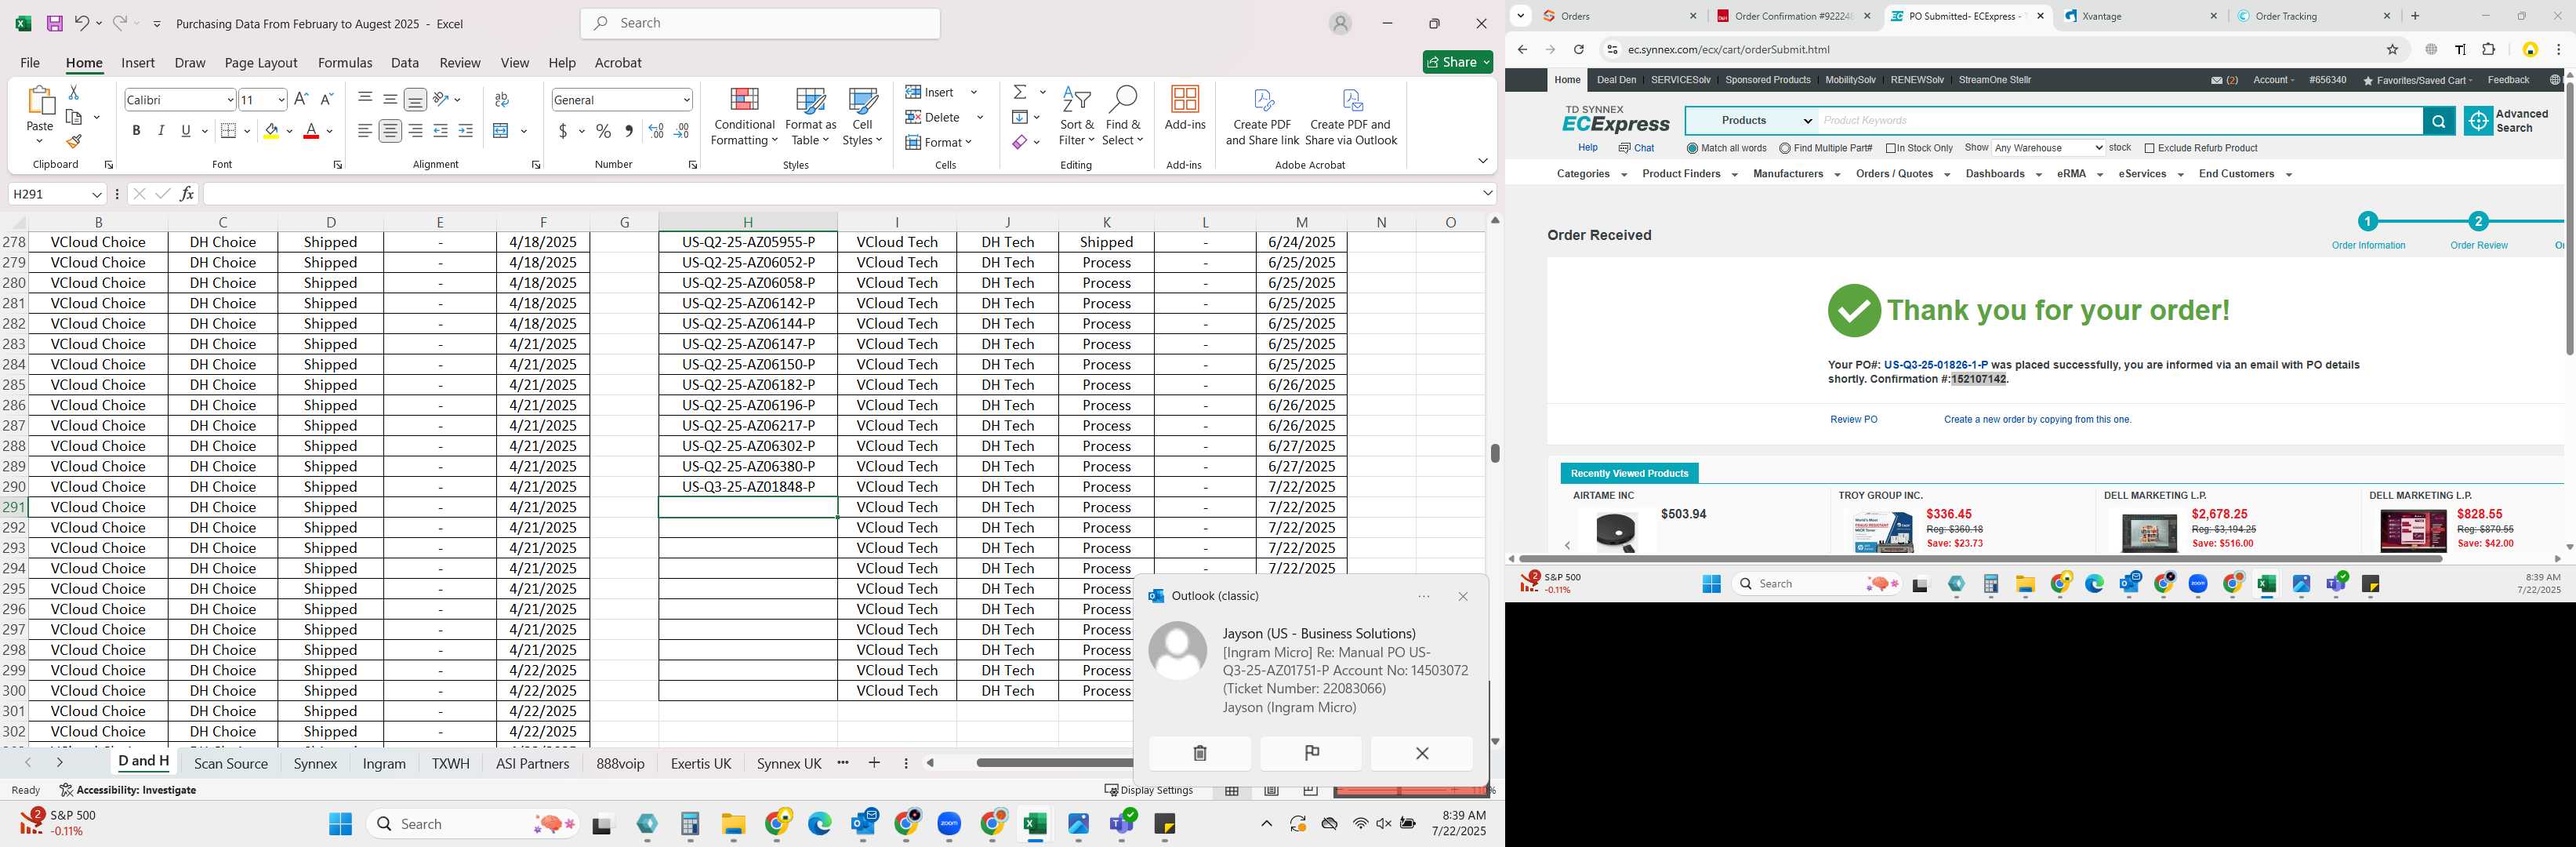The image size is (2576, 847).
Task: Open Find & Select magnifier tool
Action: [1123, 117]
